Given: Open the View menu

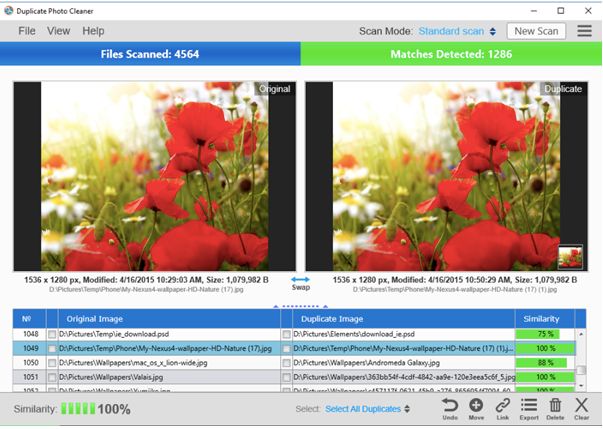Looking at the screenshot, I should [x=58, y=31].
